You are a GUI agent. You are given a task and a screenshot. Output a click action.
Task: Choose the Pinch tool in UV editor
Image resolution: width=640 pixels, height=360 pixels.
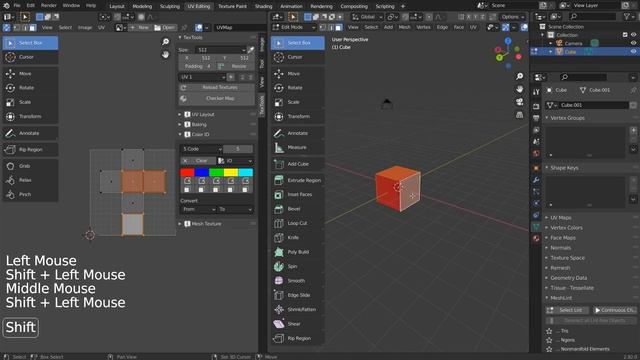[x=30, y=194]
